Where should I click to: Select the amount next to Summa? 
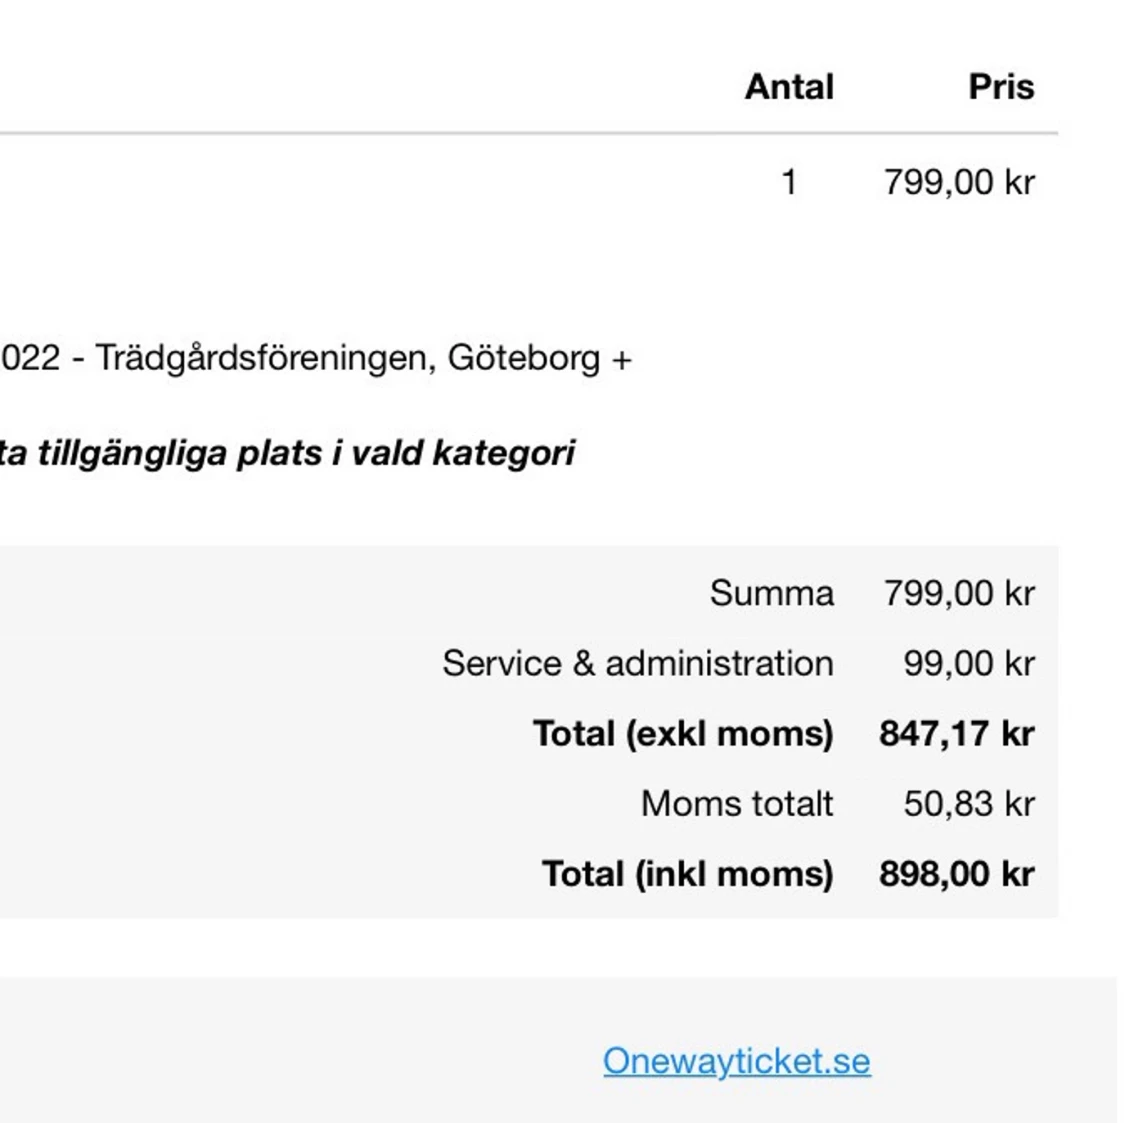958,593
